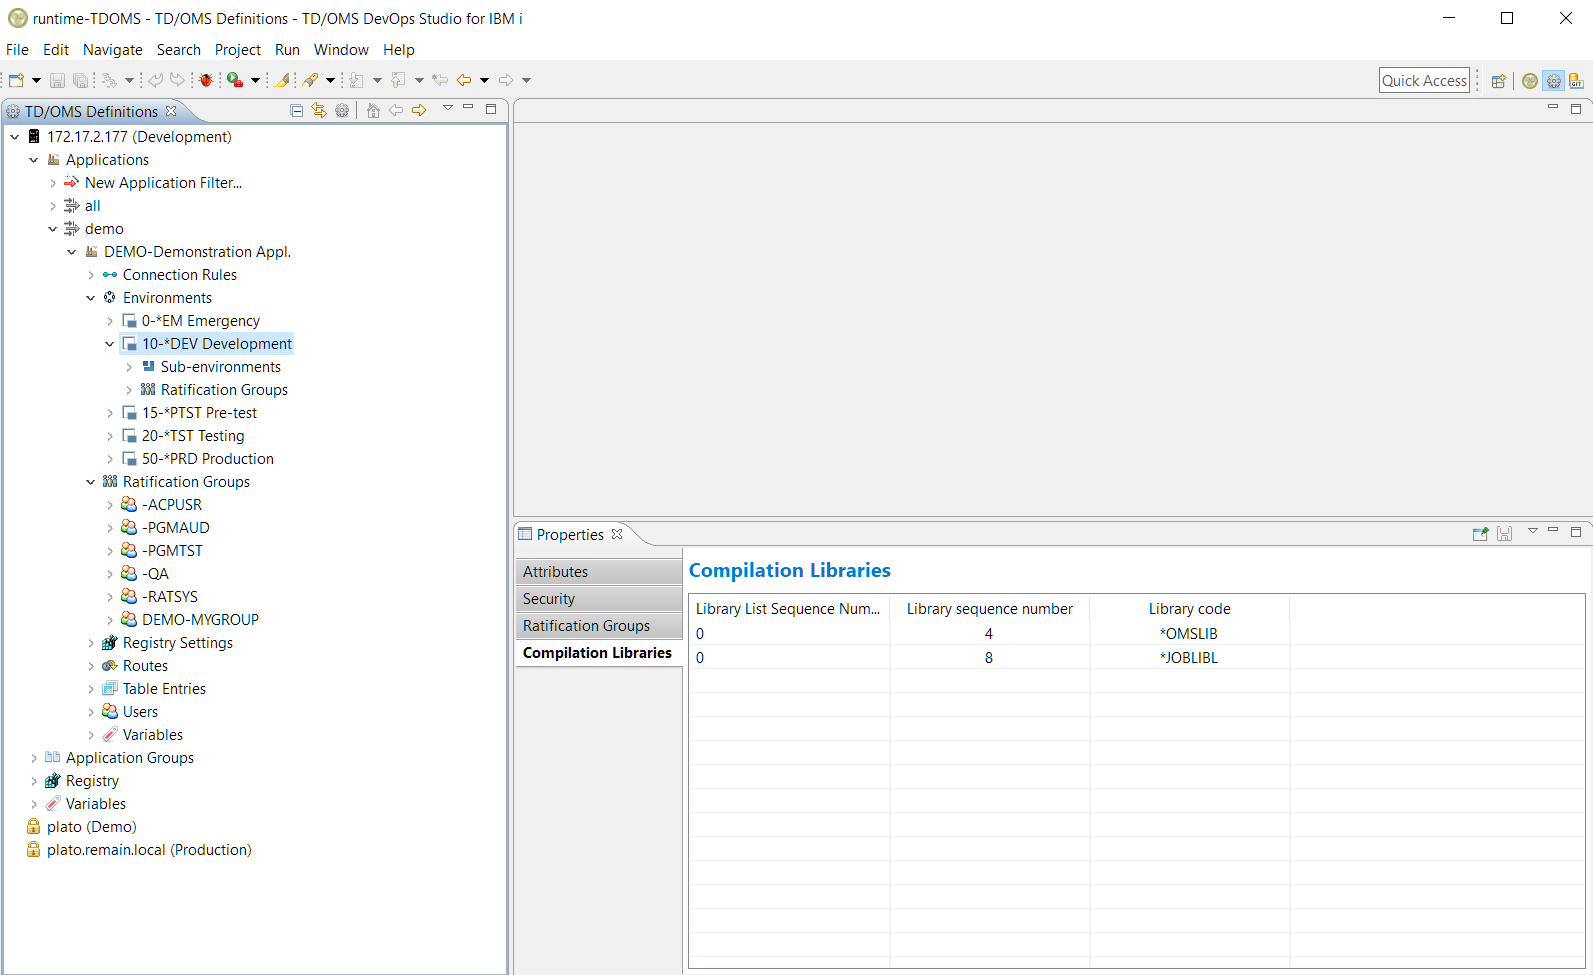Collapse all nodes in TD/OMS Definitions

pos(297,111)
